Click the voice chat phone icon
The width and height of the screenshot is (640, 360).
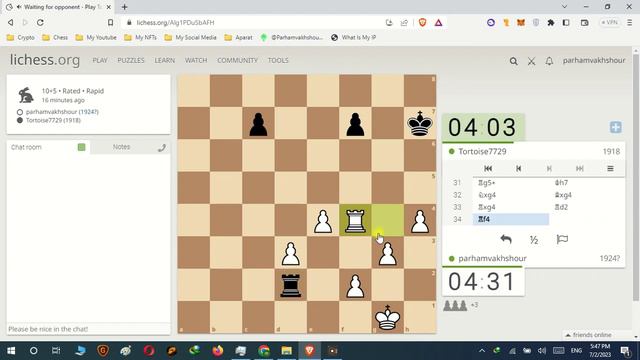[162, 147]
